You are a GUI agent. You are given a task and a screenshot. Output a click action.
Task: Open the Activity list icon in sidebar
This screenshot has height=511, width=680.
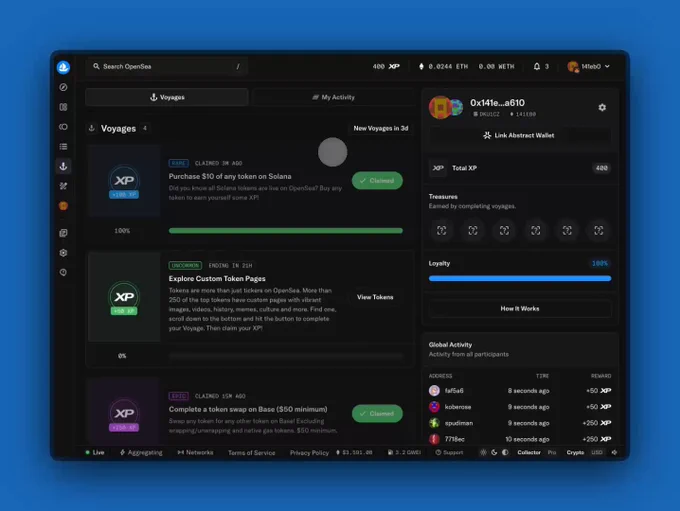pyautogui.click(x=63, y=147)
